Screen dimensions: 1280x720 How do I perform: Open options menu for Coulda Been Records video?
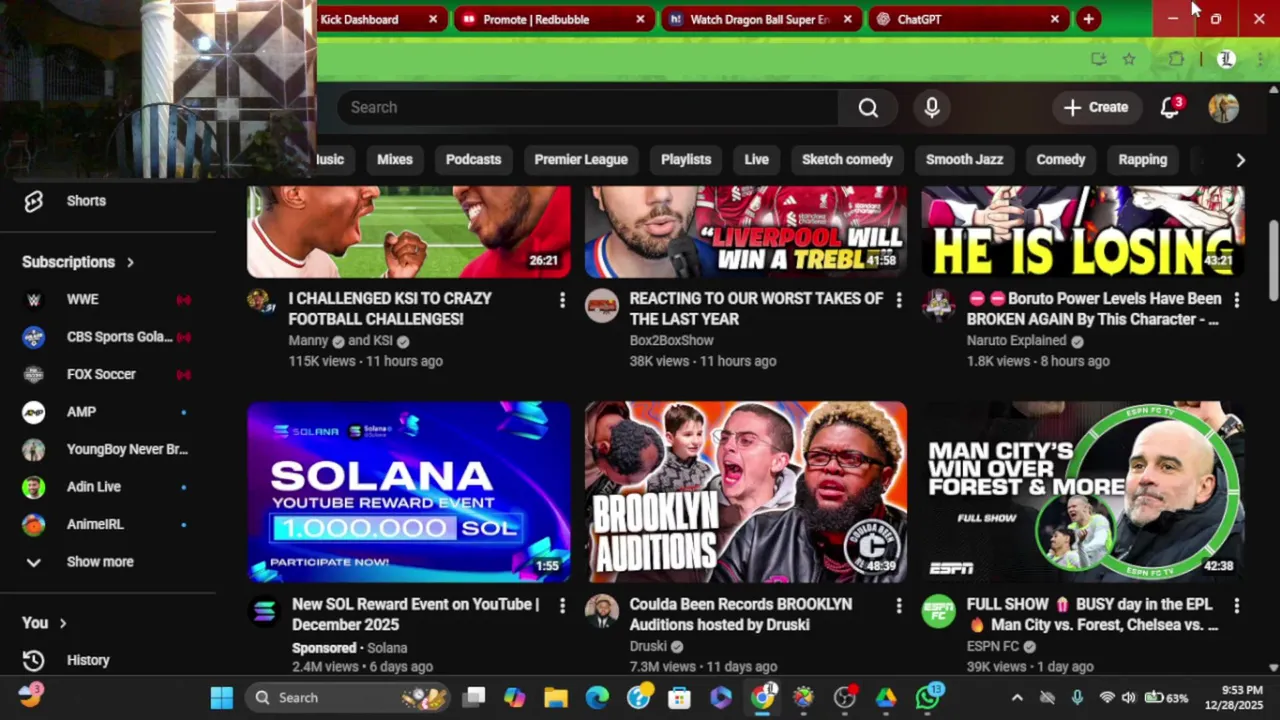coord(898,606)
